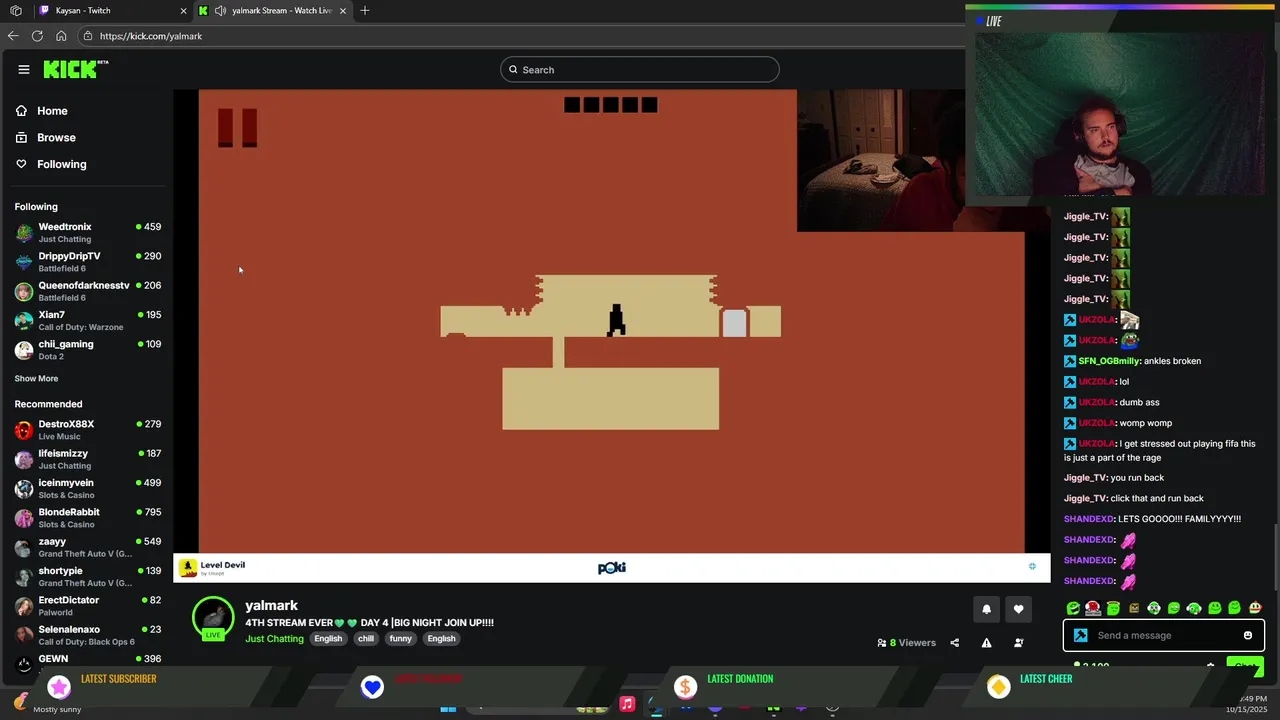1280x720 pixels.
Task: Open emoji picker in chat input
Action: tap(1247, 635)
